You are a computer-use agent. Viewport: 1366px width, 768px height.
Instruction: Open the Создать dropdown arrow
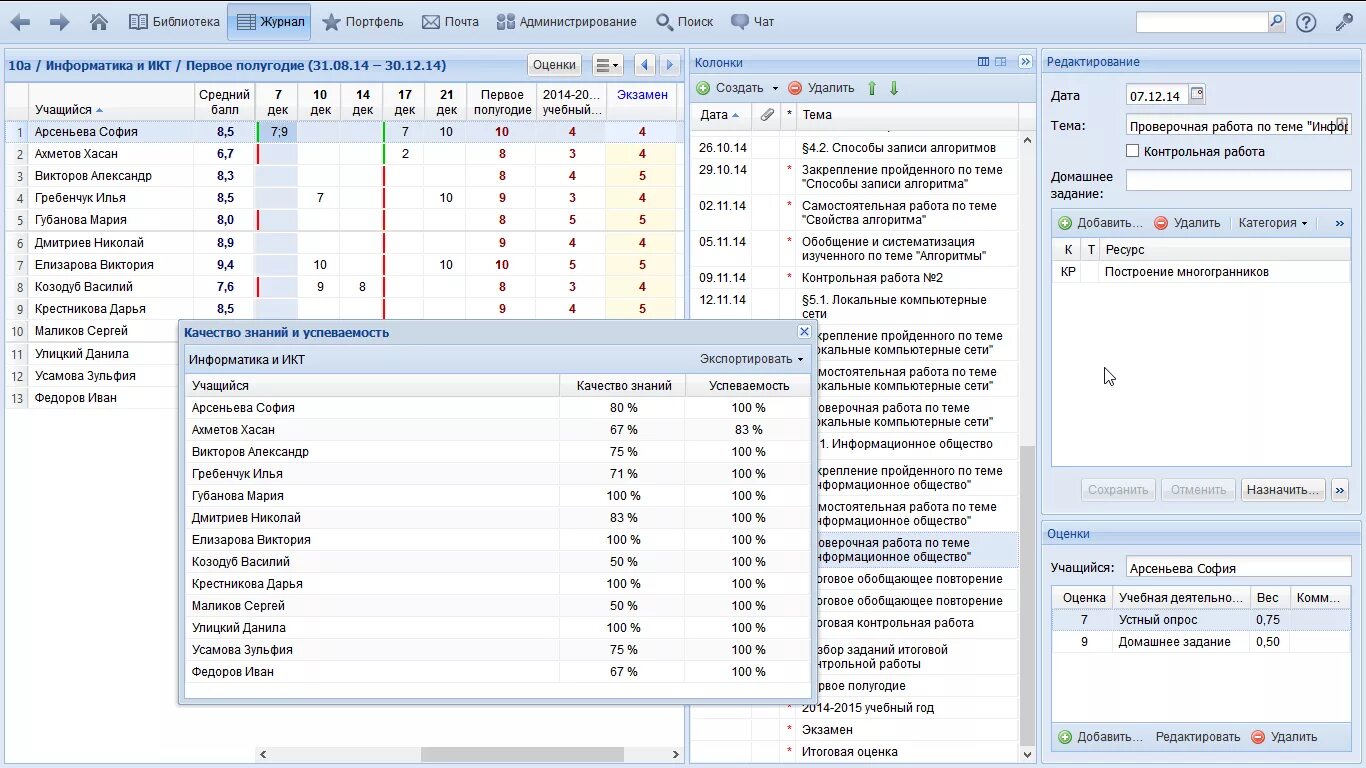tap(774, 89)
